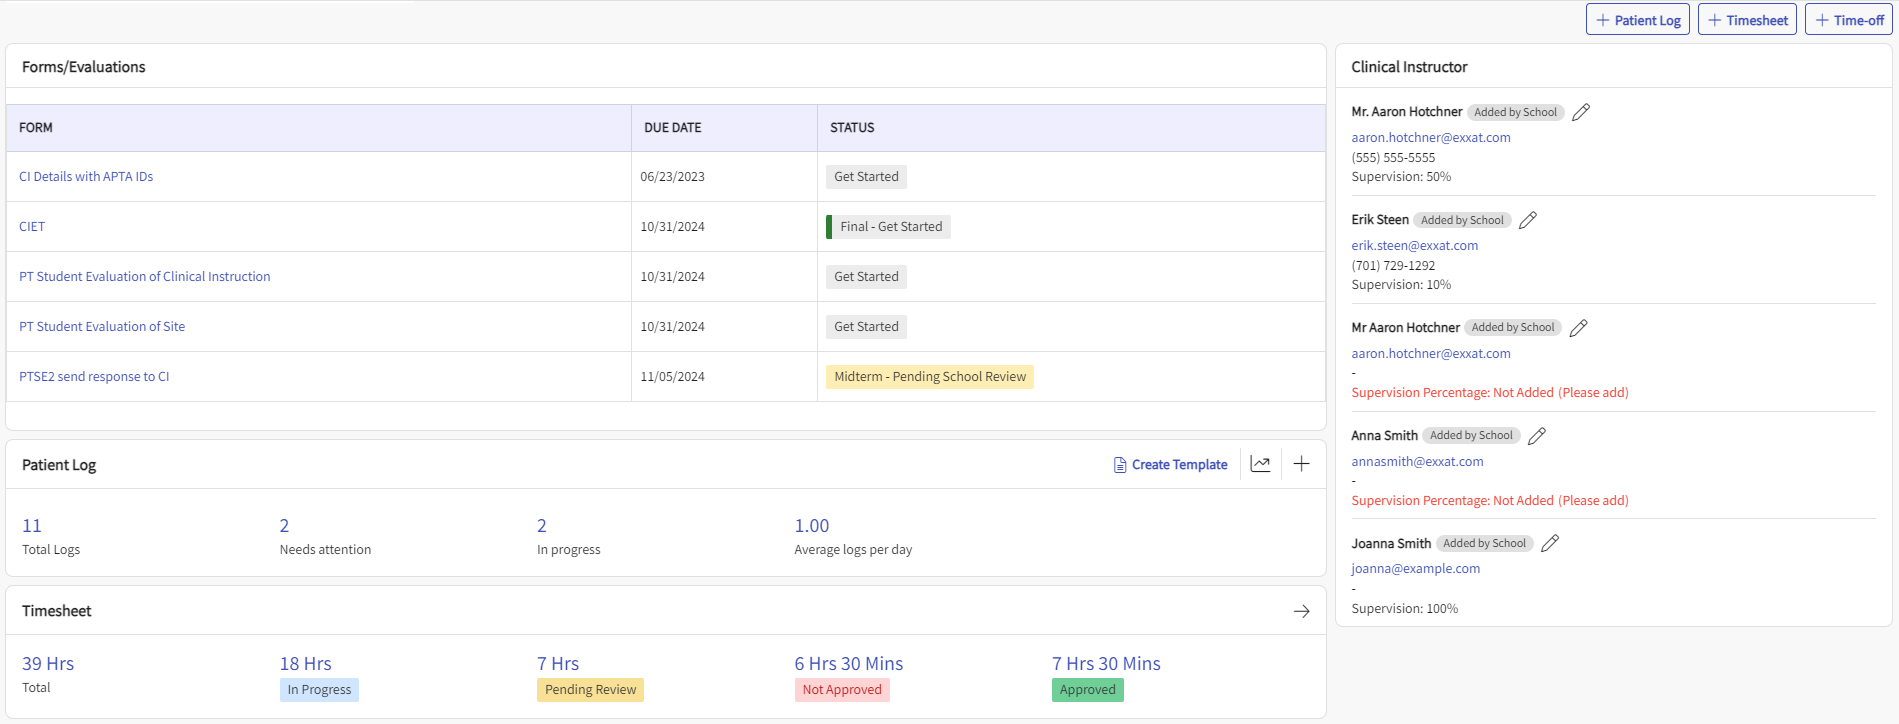Viewport: 1899px width, 724px height.
Task: Click edit pencil next to Erik Steen
Action: coord(1527,220)
